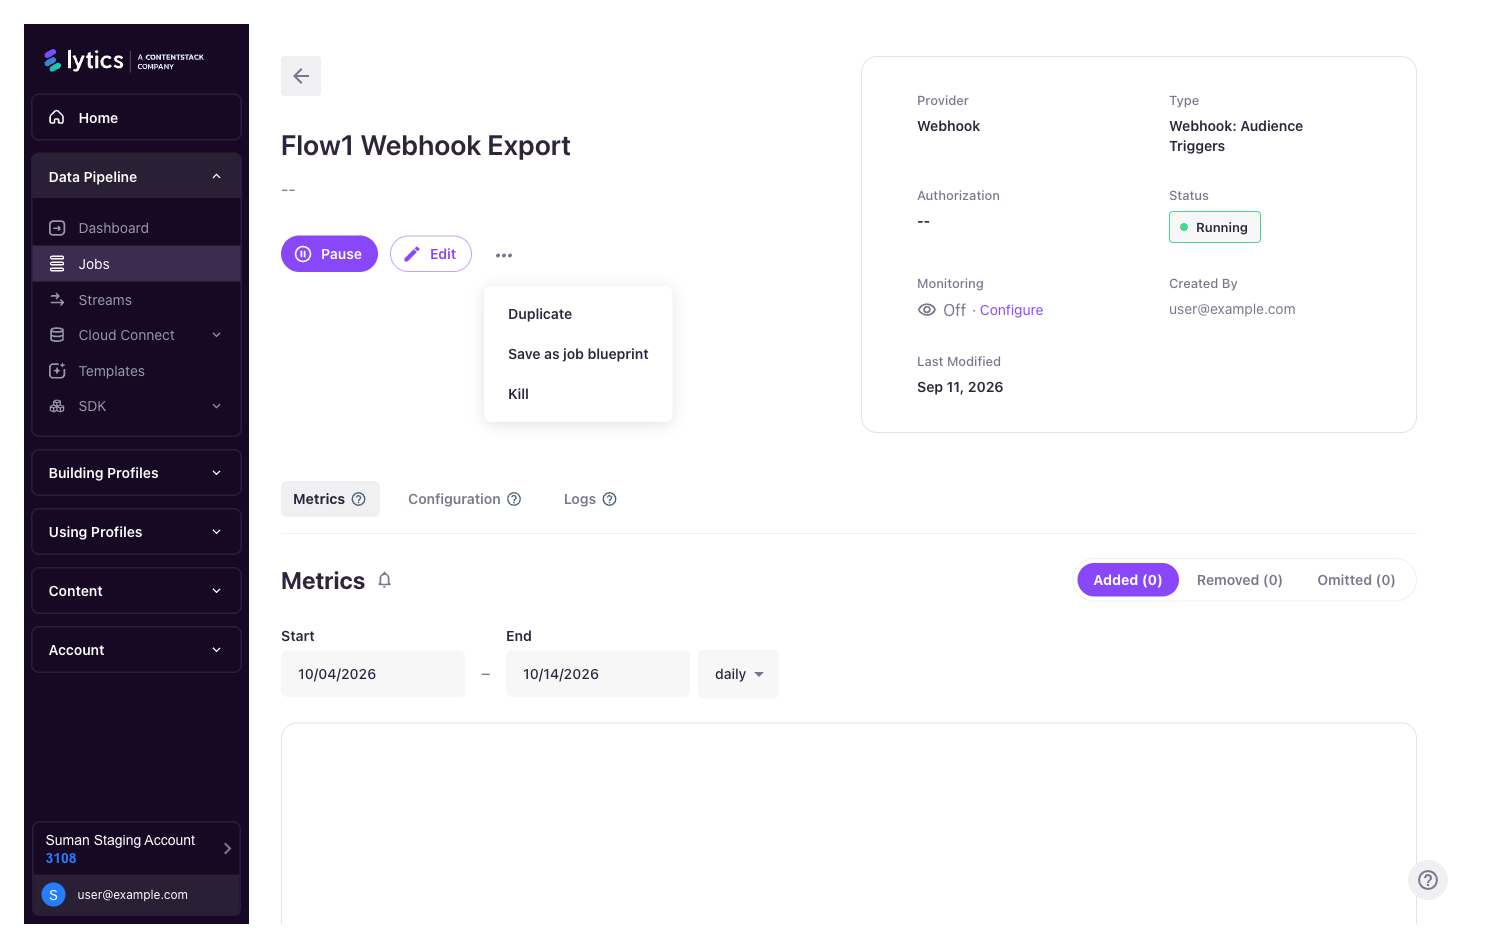This screenshot has height=948, width=1488.
Task: Expand the Using Profiles section
Action: (136, 532)
